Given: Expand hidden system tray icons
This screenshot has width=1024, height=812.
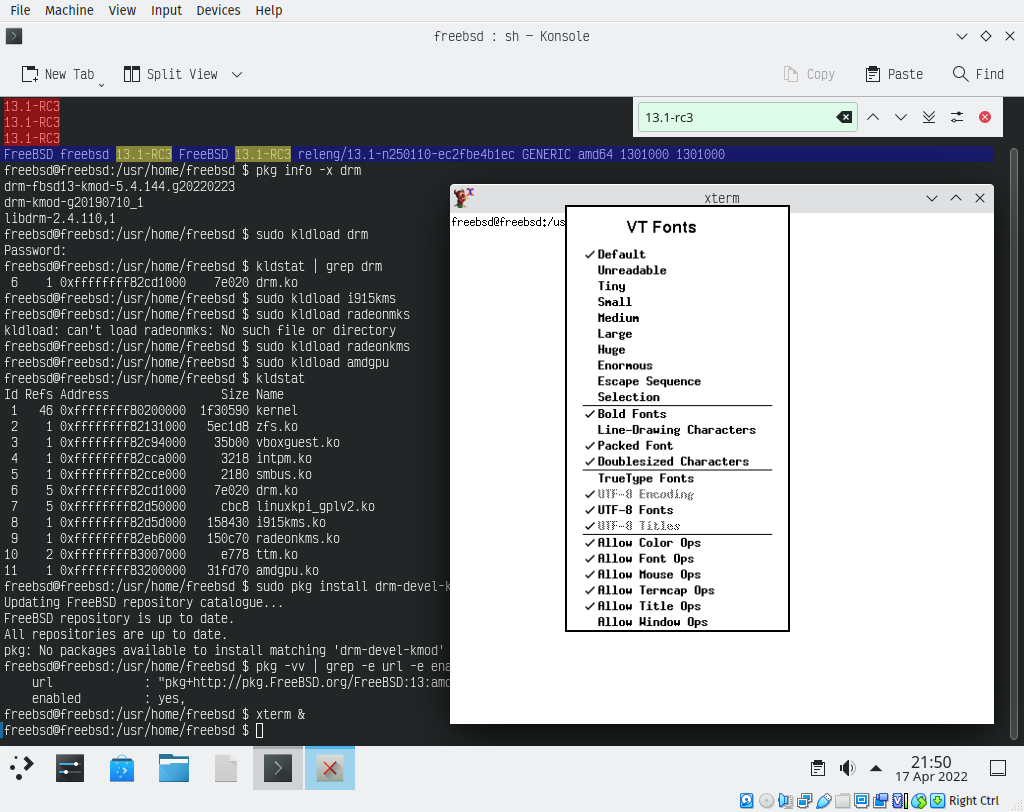Looking at the screenshot, I should pyautogui.click(x=876, y=768).
